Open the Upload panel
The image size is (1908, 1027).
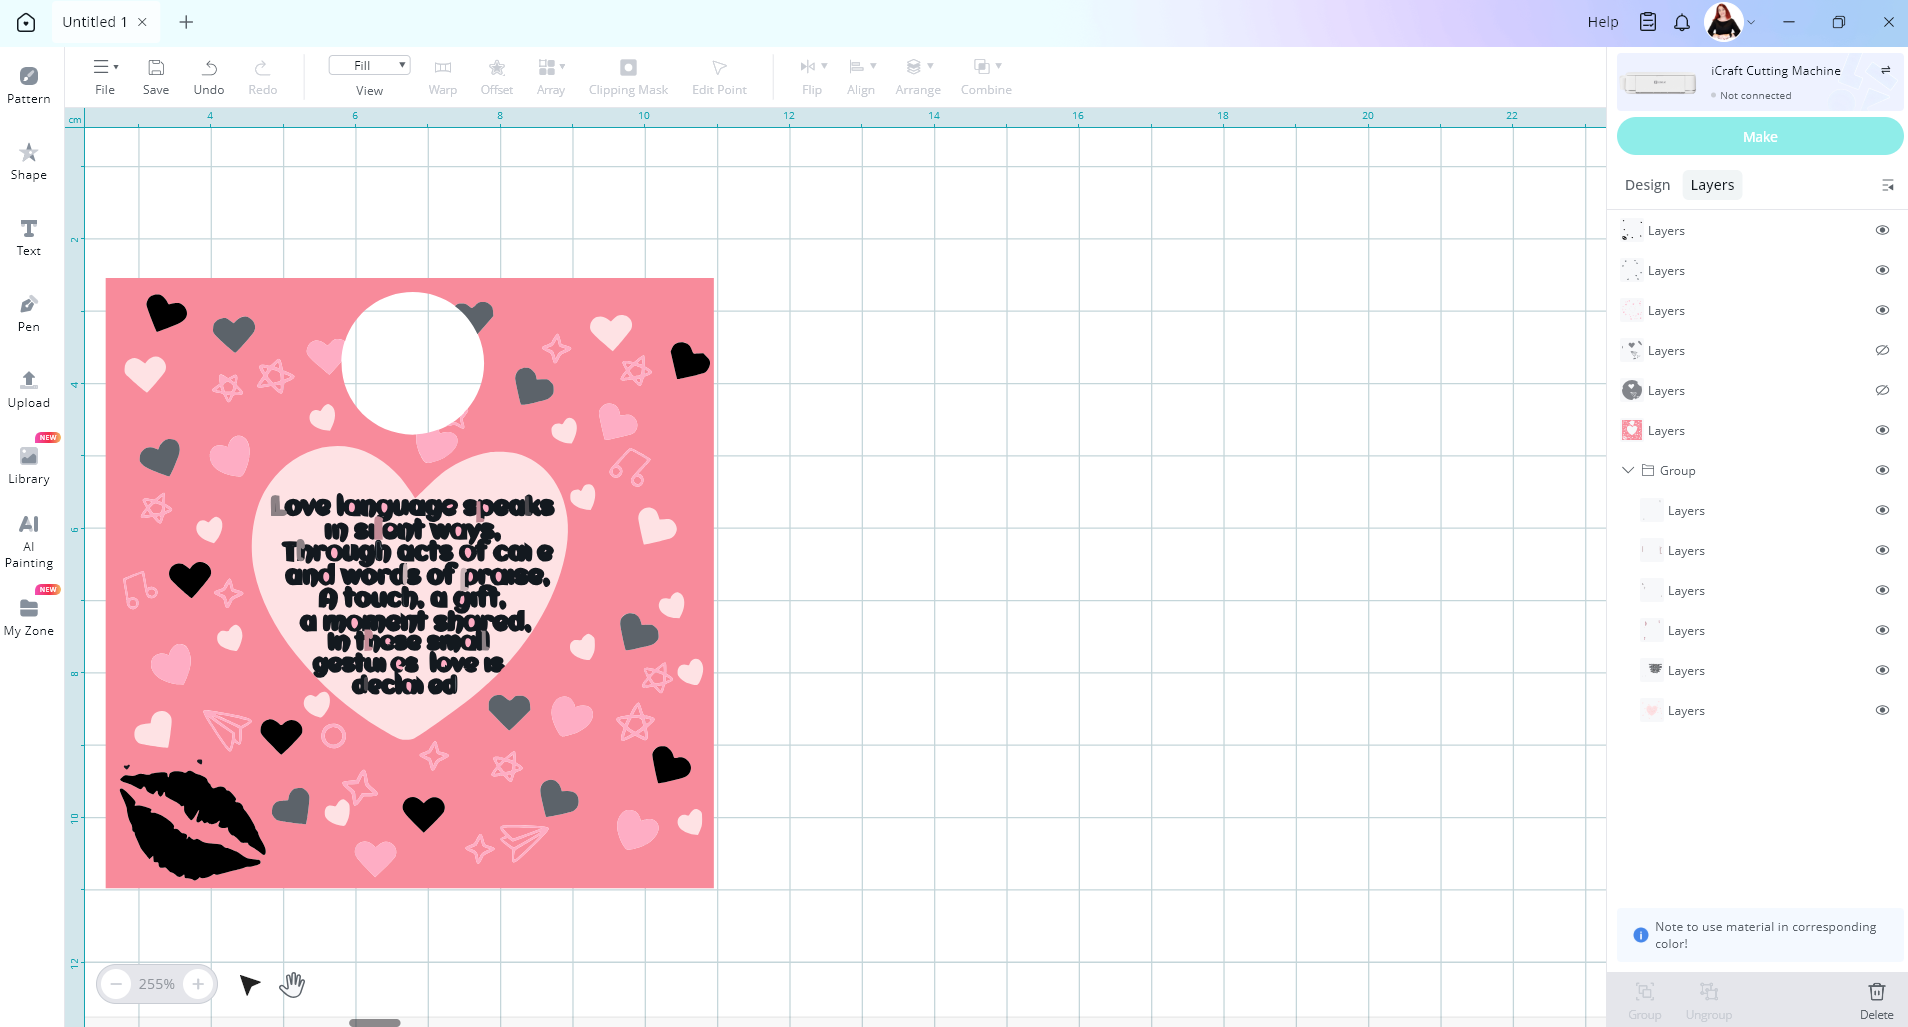coord(29,388)
